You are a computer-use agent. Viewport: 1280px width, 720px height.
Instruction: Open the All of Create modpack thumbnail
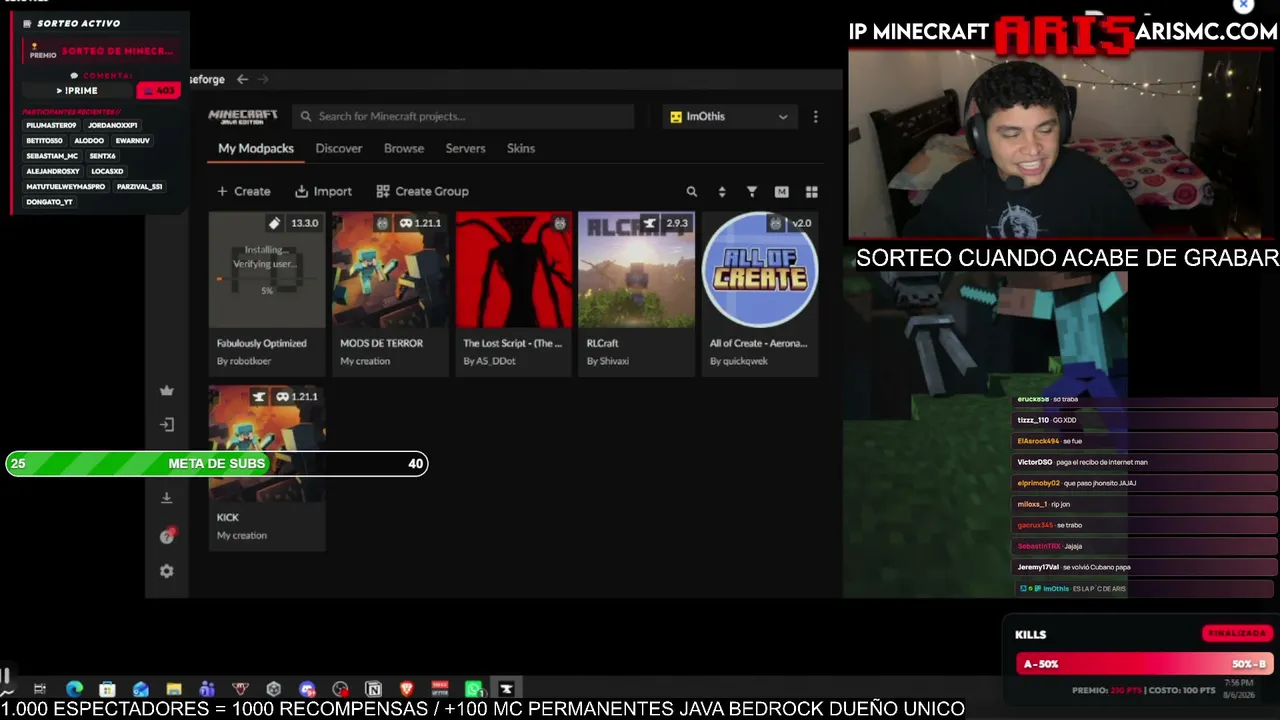[x=760, y=270]
